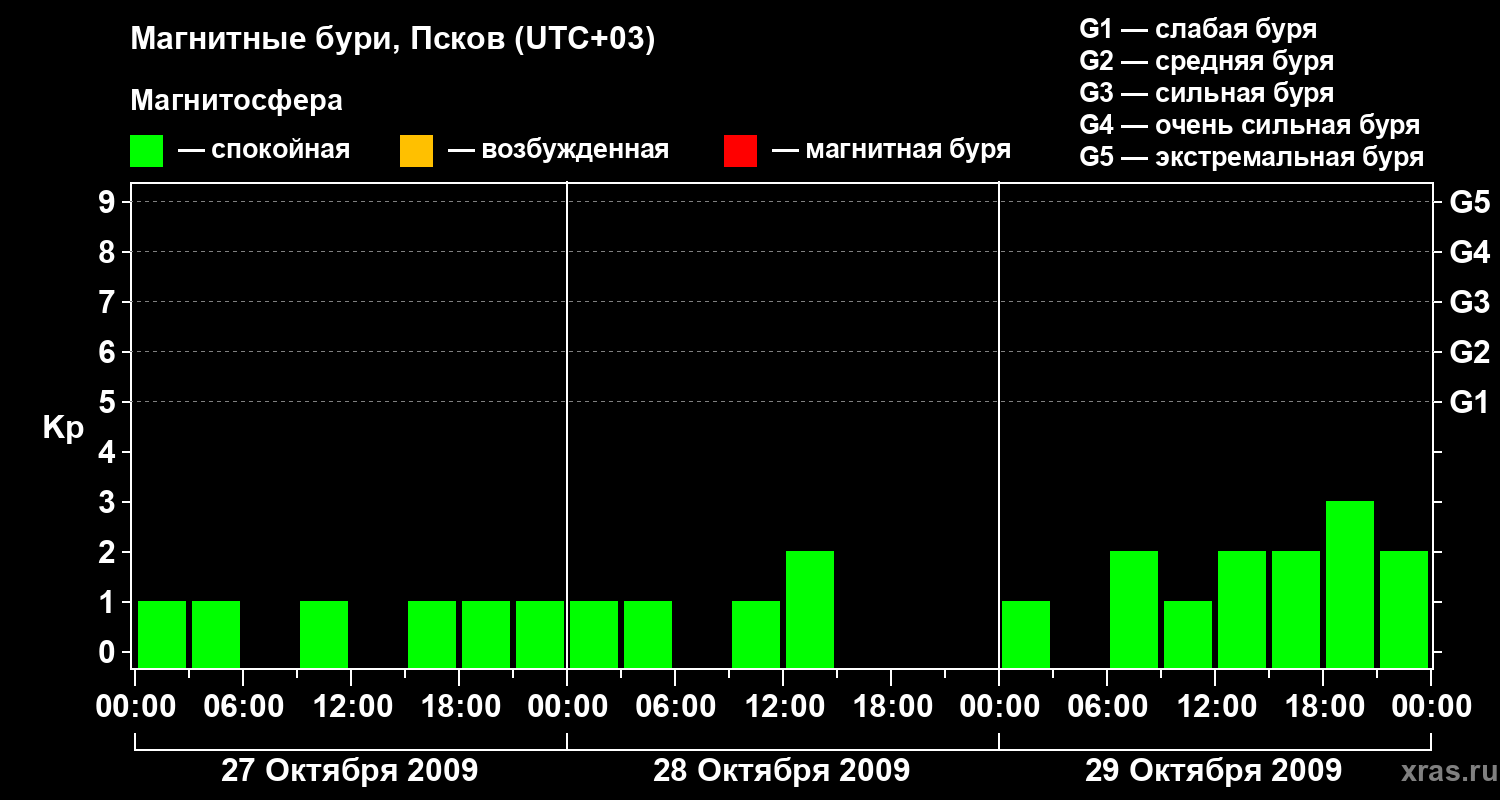Click the last bar of 29 Октября, 21:00–24:00

(x=1404, y=609)
